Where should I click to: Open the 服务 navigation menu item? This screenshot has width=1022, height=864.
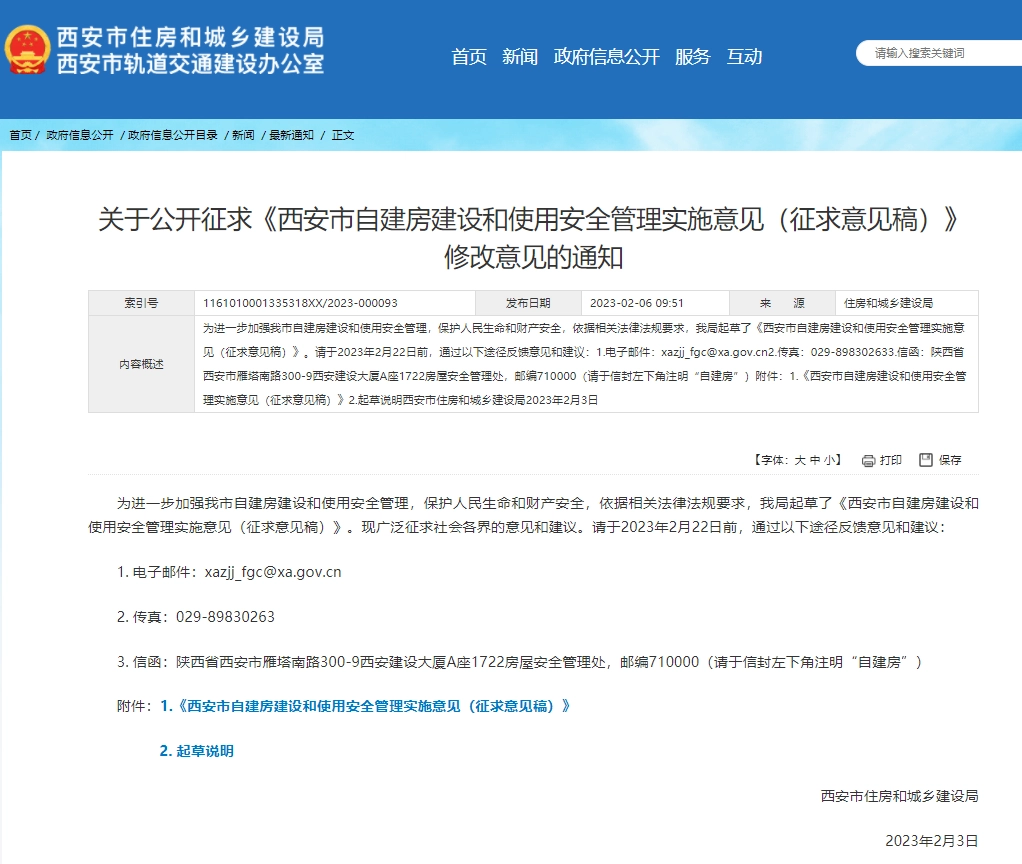693,57
